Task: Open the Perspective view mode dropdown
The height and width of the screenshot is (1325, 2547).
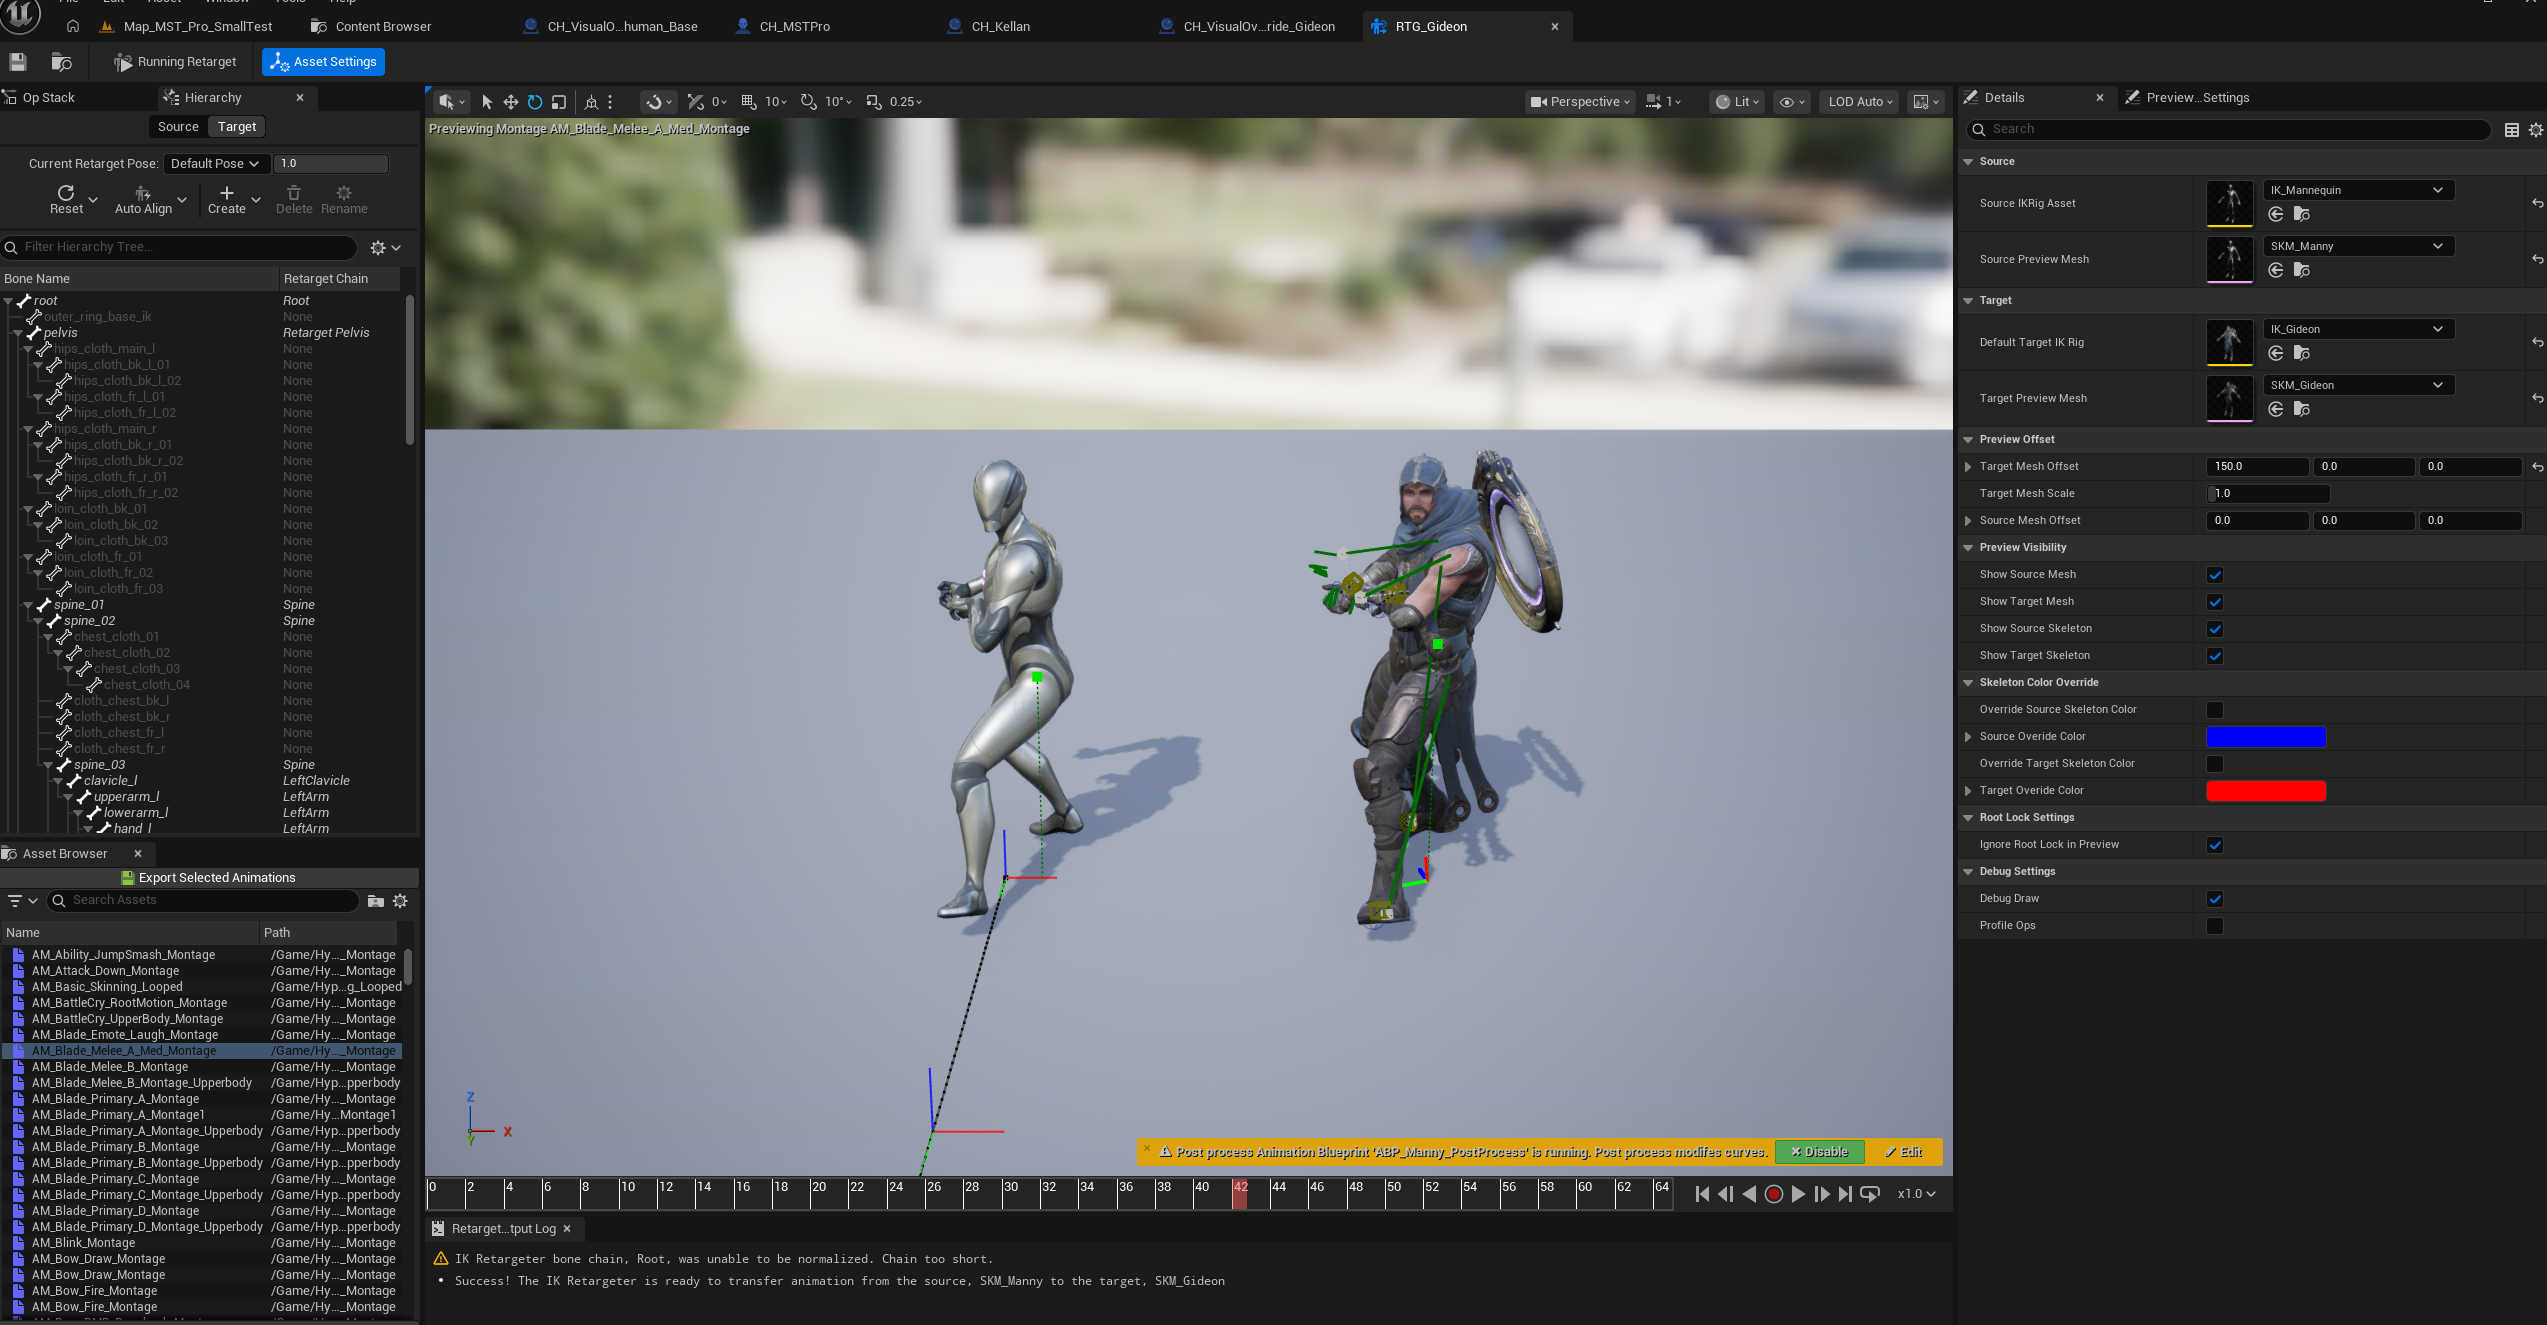Action: (1580, 102)
